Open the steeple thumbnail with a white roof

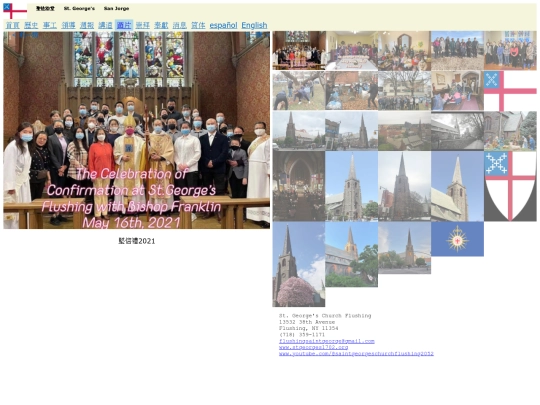coord(457,186)
